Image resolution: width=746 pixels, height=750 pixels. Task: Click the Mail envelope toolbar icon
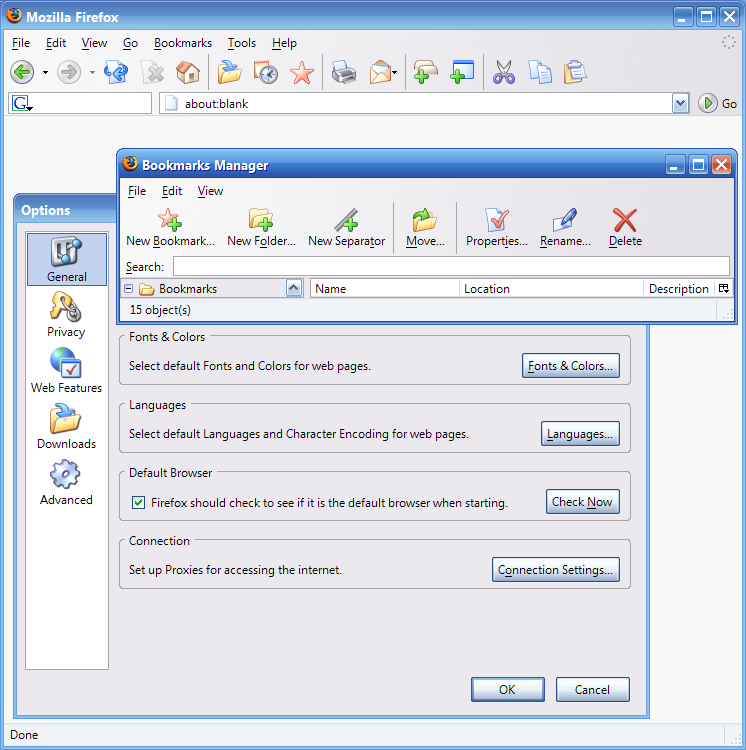[380, 73]
